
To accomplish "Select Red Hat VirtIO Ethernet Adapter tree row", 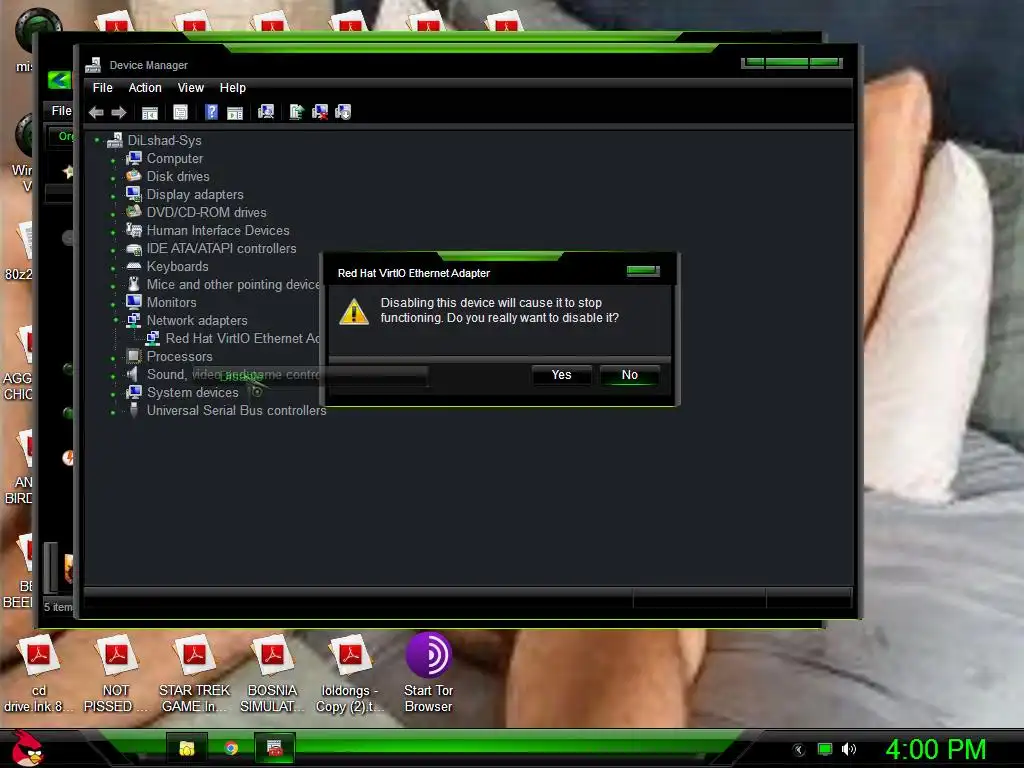I will pyautogui.click(x=243, y=338).
